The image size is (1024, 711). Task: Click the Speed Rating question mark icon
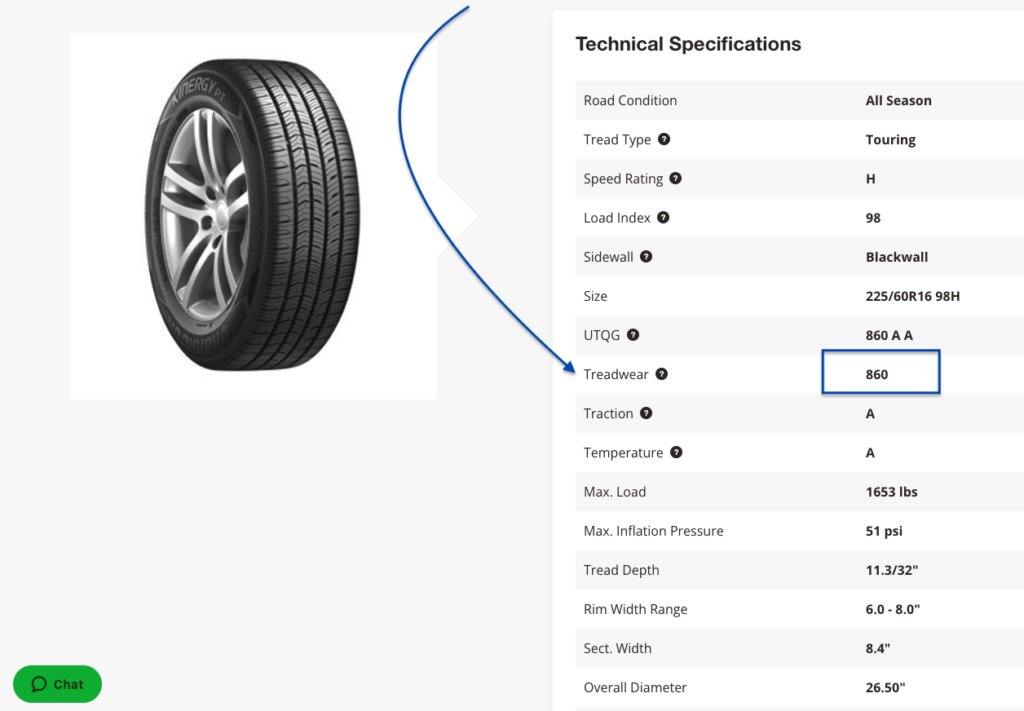click(675, 178)
